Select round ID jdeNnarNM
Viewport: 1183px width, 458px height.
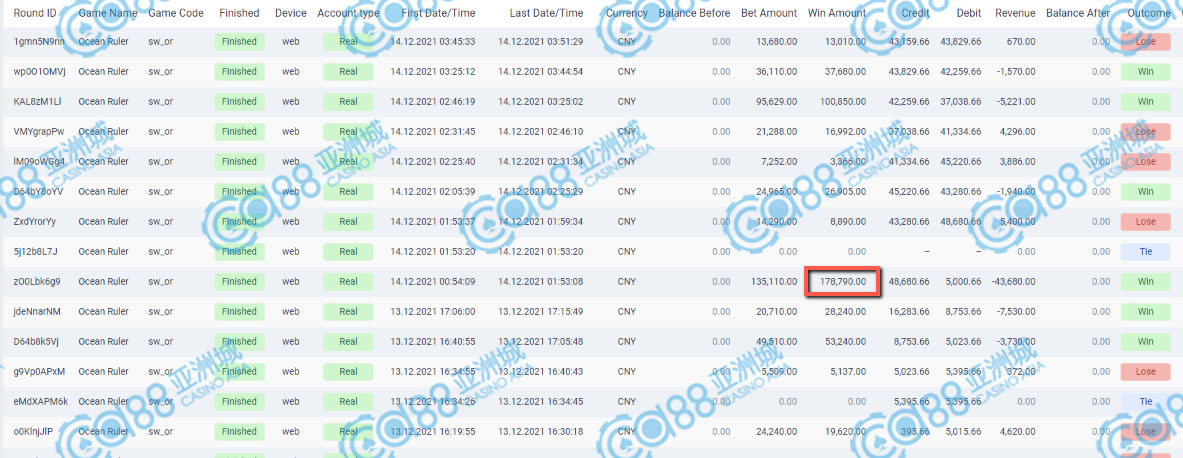coord(39,311)
